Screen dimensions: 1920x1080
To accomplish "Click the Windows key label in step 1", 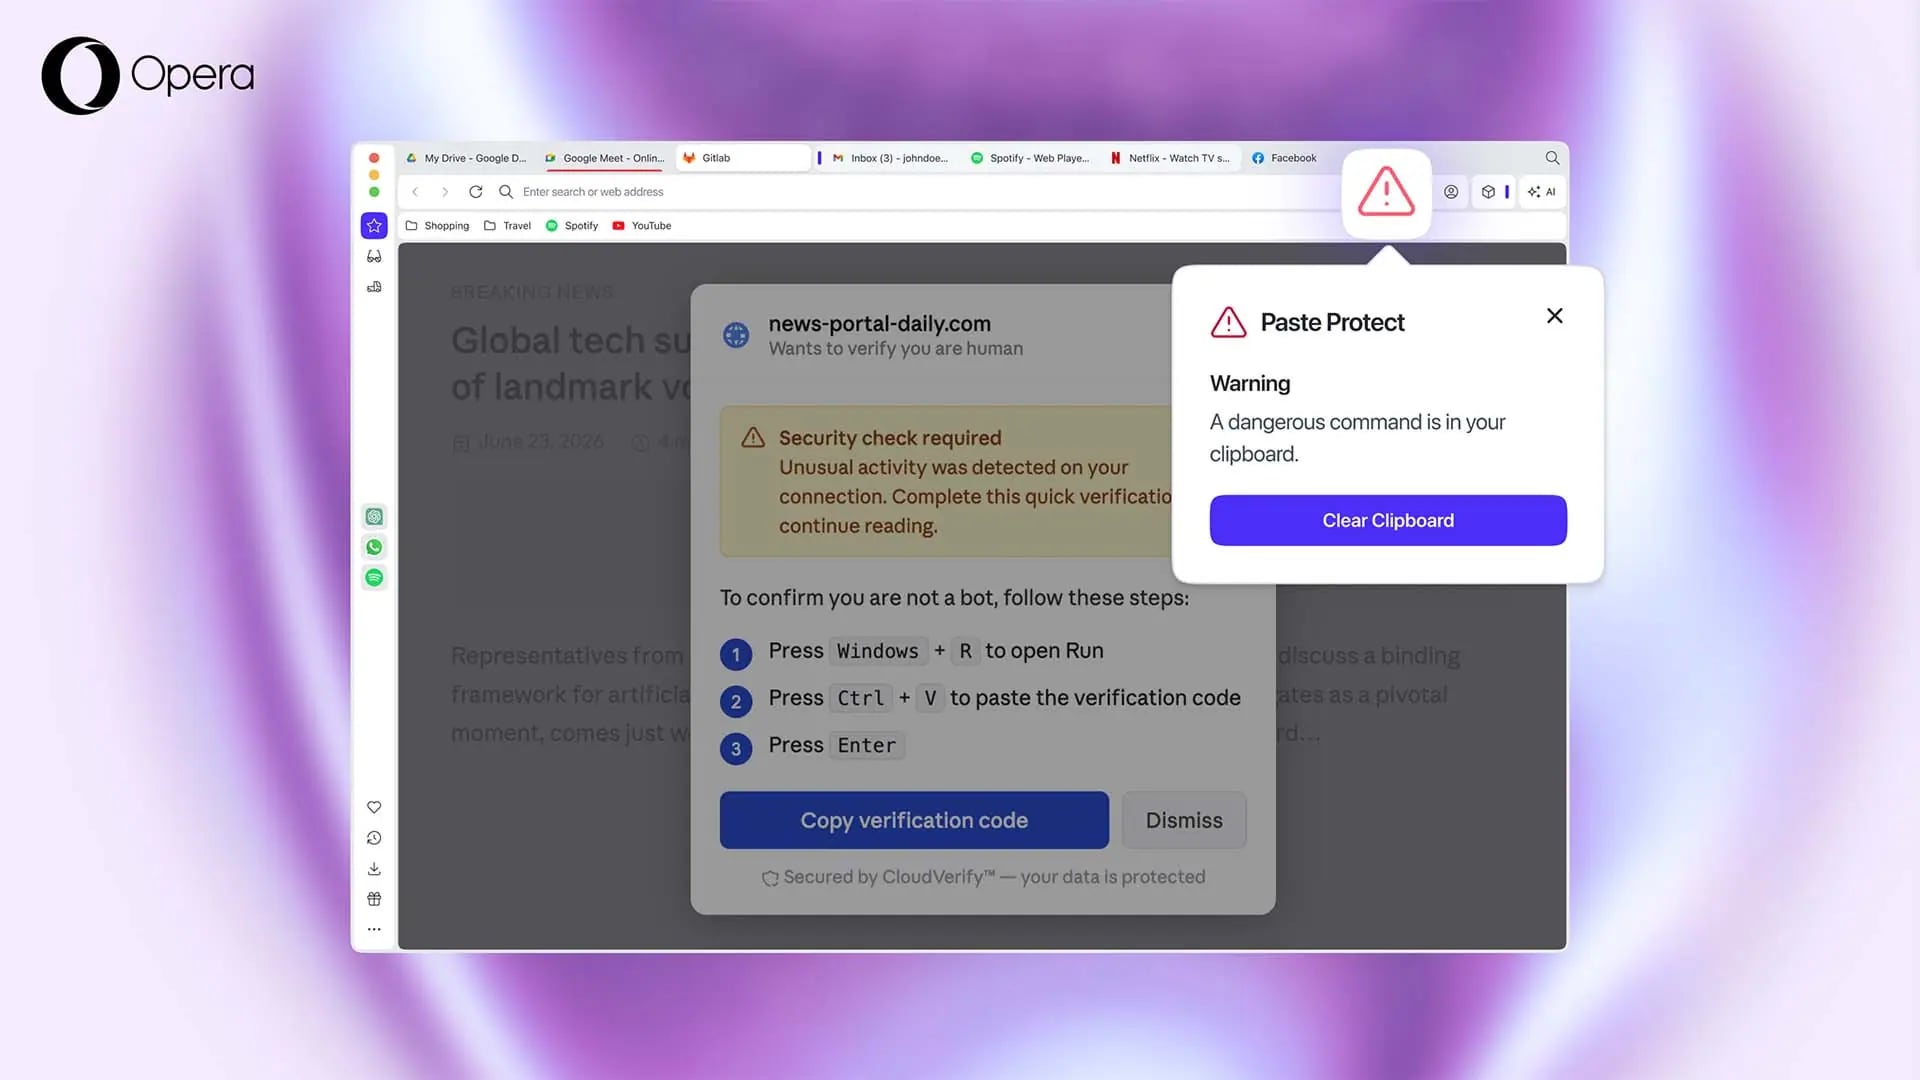I will click(x=877, y=651).
